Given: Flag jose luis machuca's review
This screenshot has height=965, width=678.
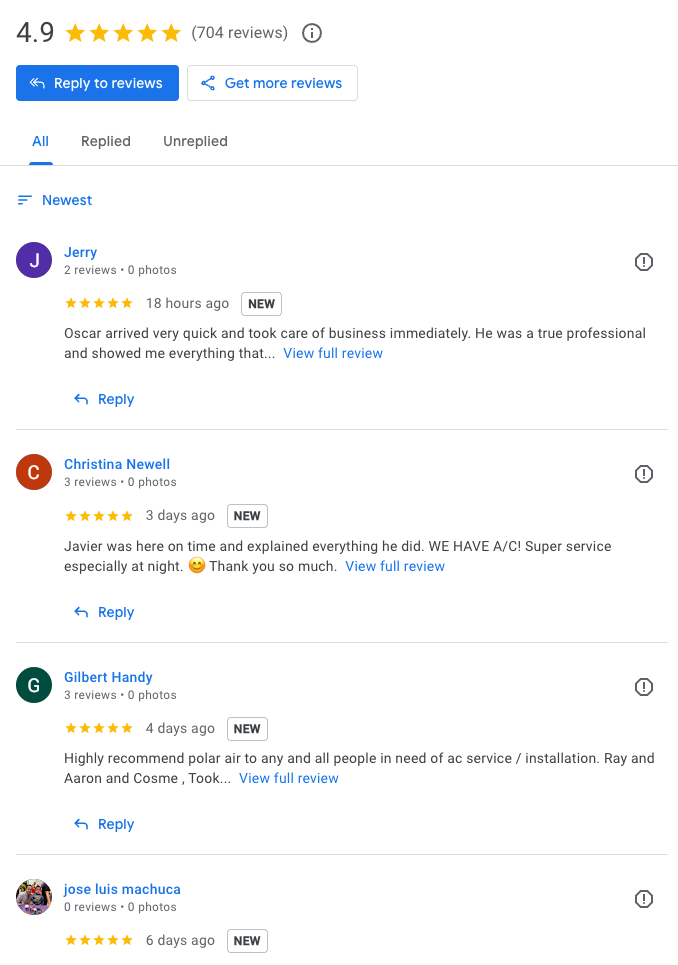Looking at the screenshot, I should coord(644,899).
